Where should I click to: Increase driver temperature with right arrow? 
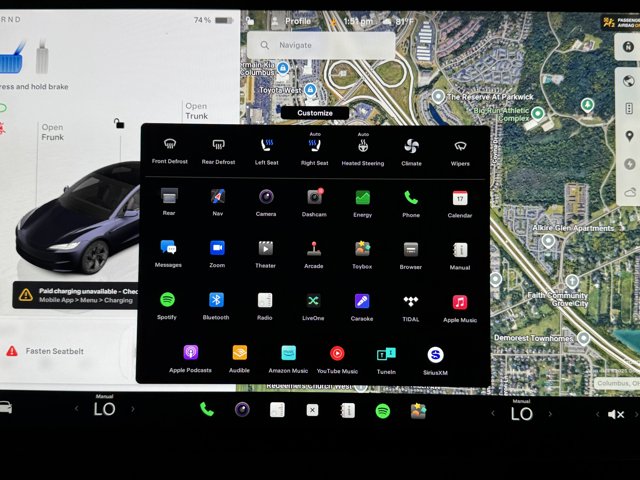pos(133,409)
